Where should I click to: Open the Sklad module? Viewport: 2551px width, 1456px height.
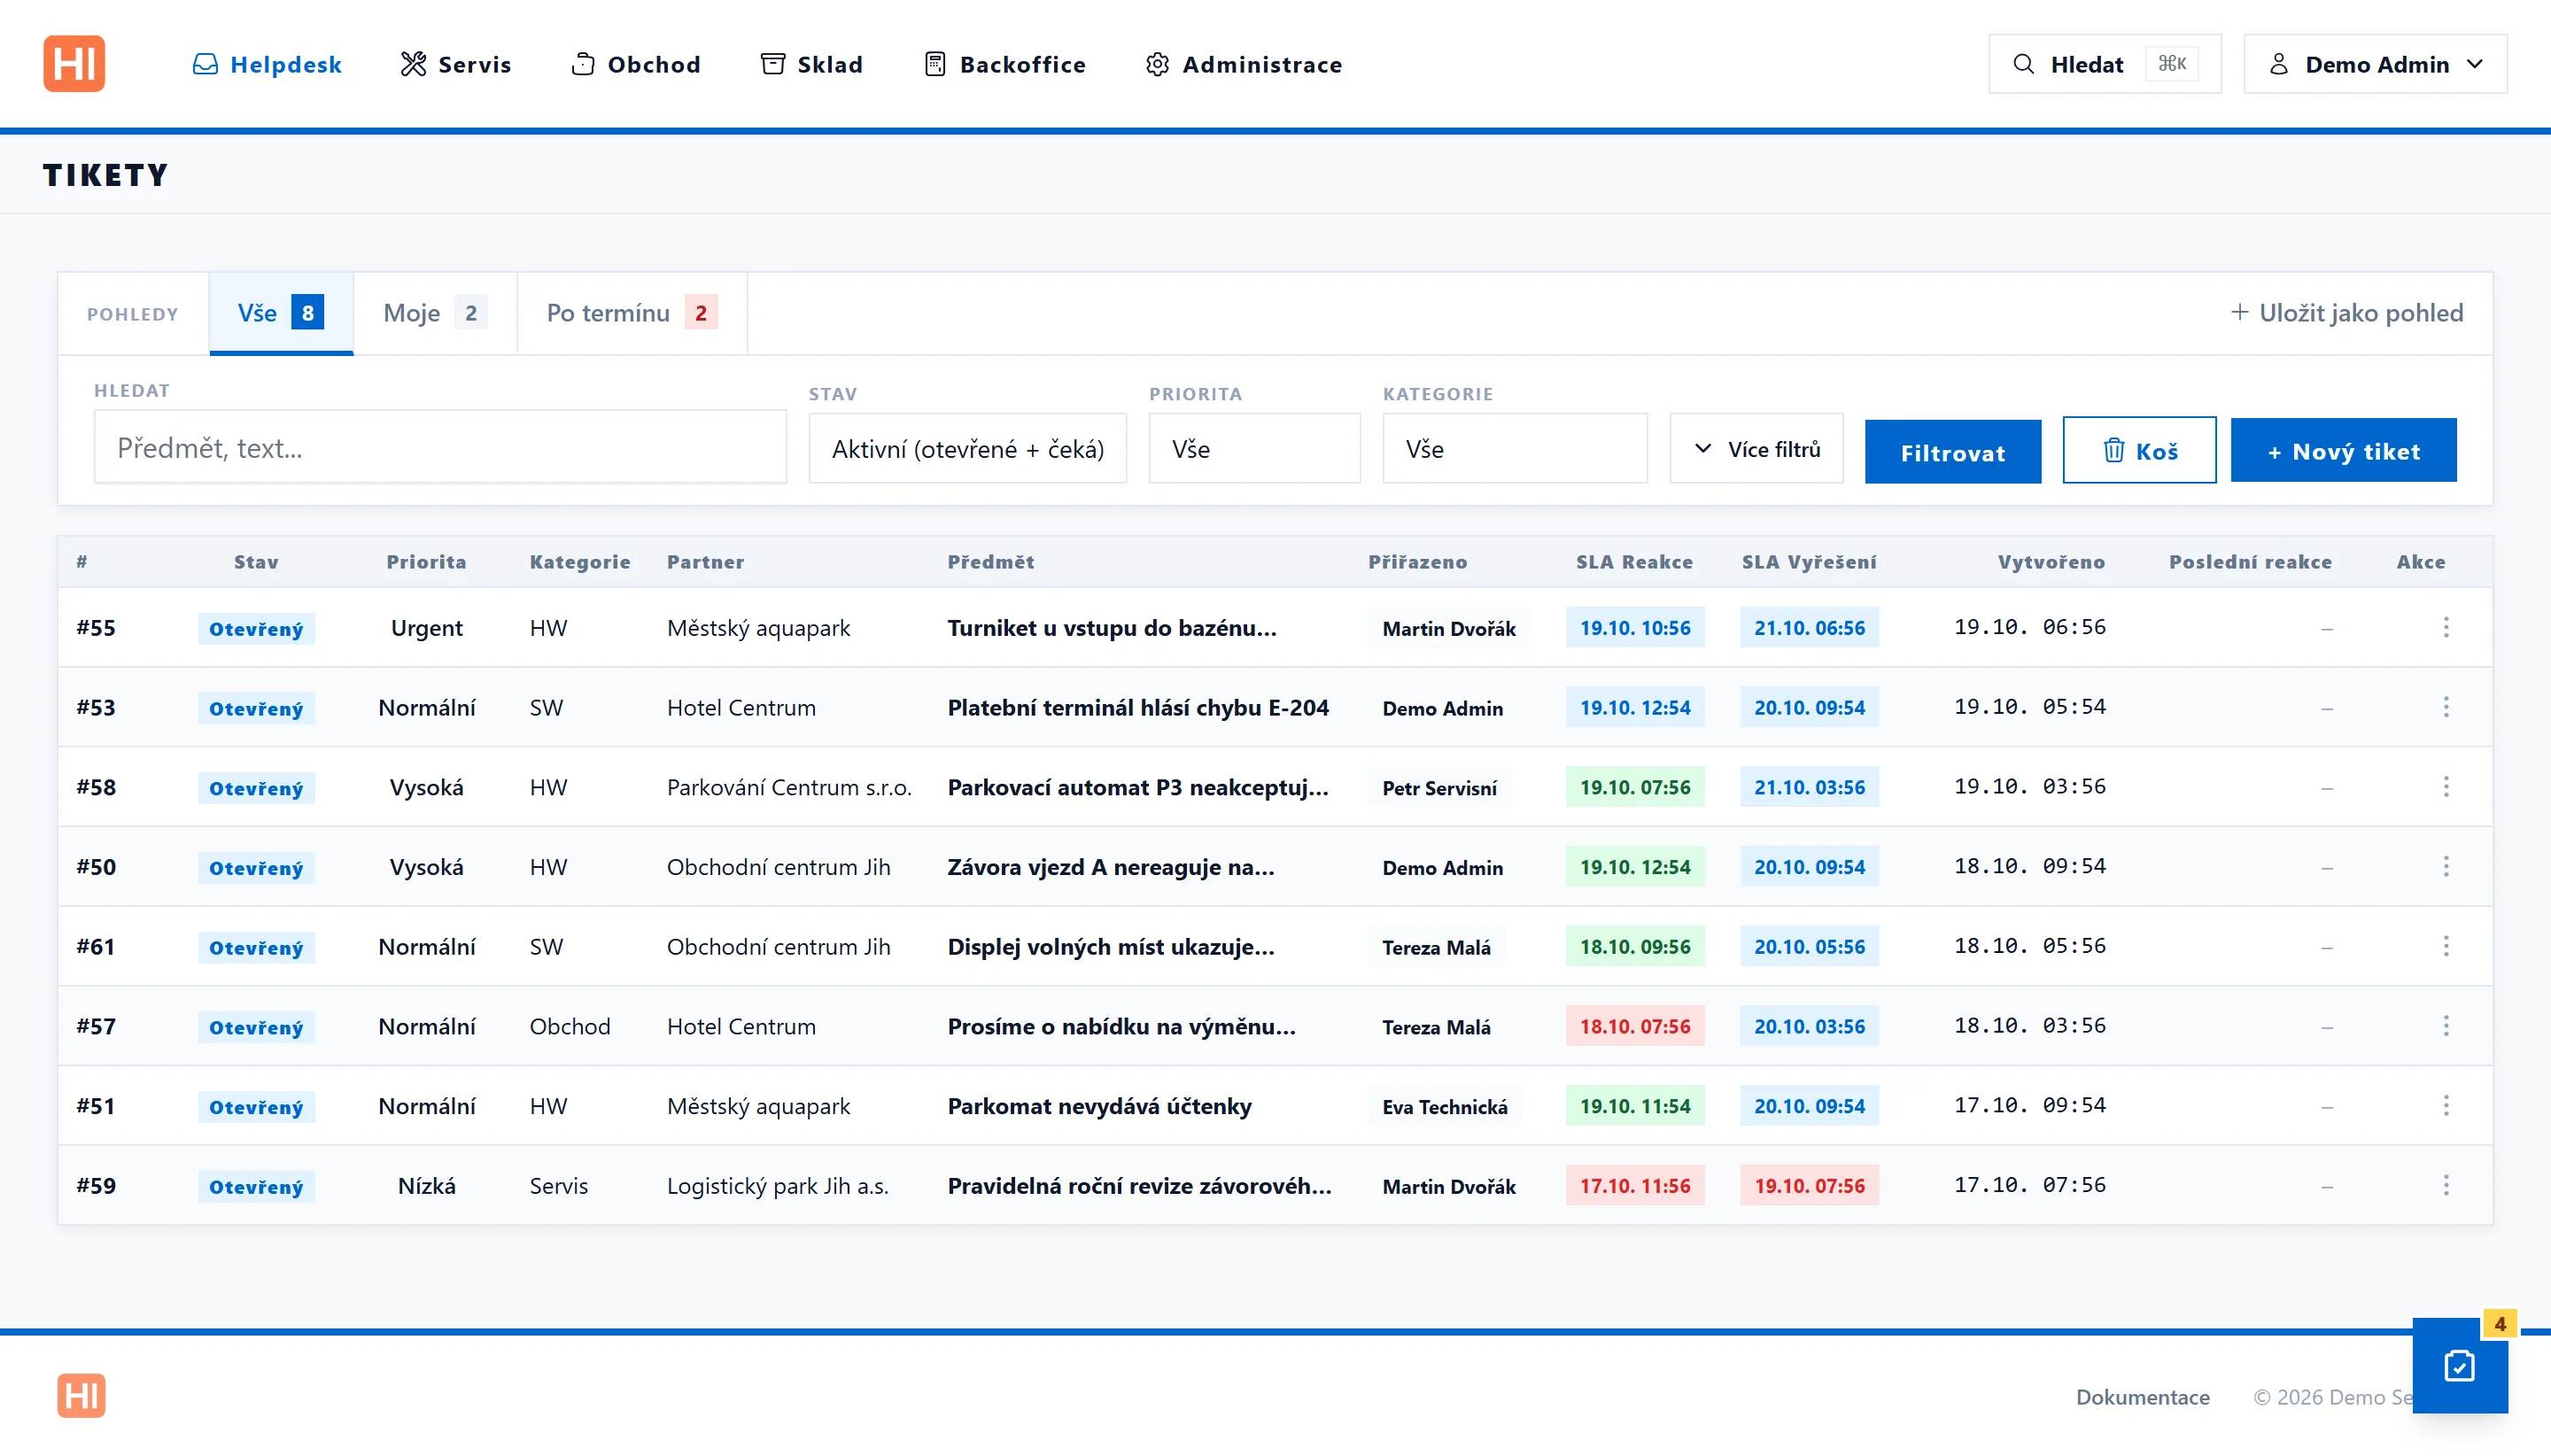click(812, 64)
